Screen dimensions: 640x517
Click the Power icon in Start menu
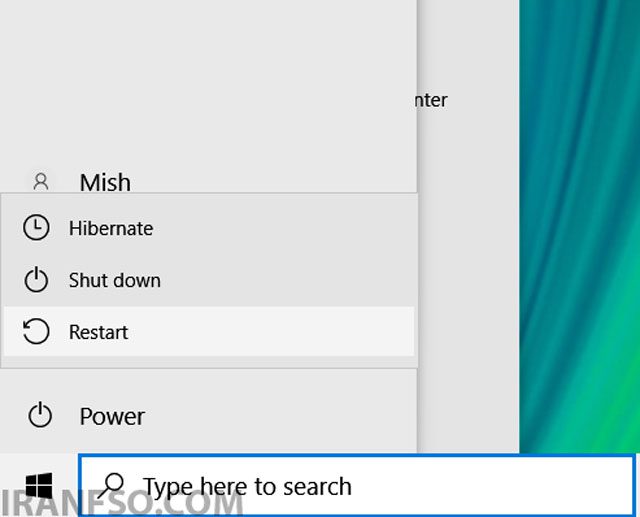point(40,415)
